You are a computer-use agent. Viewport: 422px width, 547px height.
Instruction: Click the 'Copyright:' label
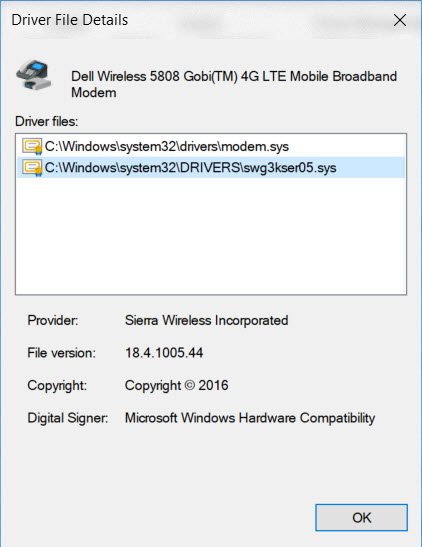[57, 385]
